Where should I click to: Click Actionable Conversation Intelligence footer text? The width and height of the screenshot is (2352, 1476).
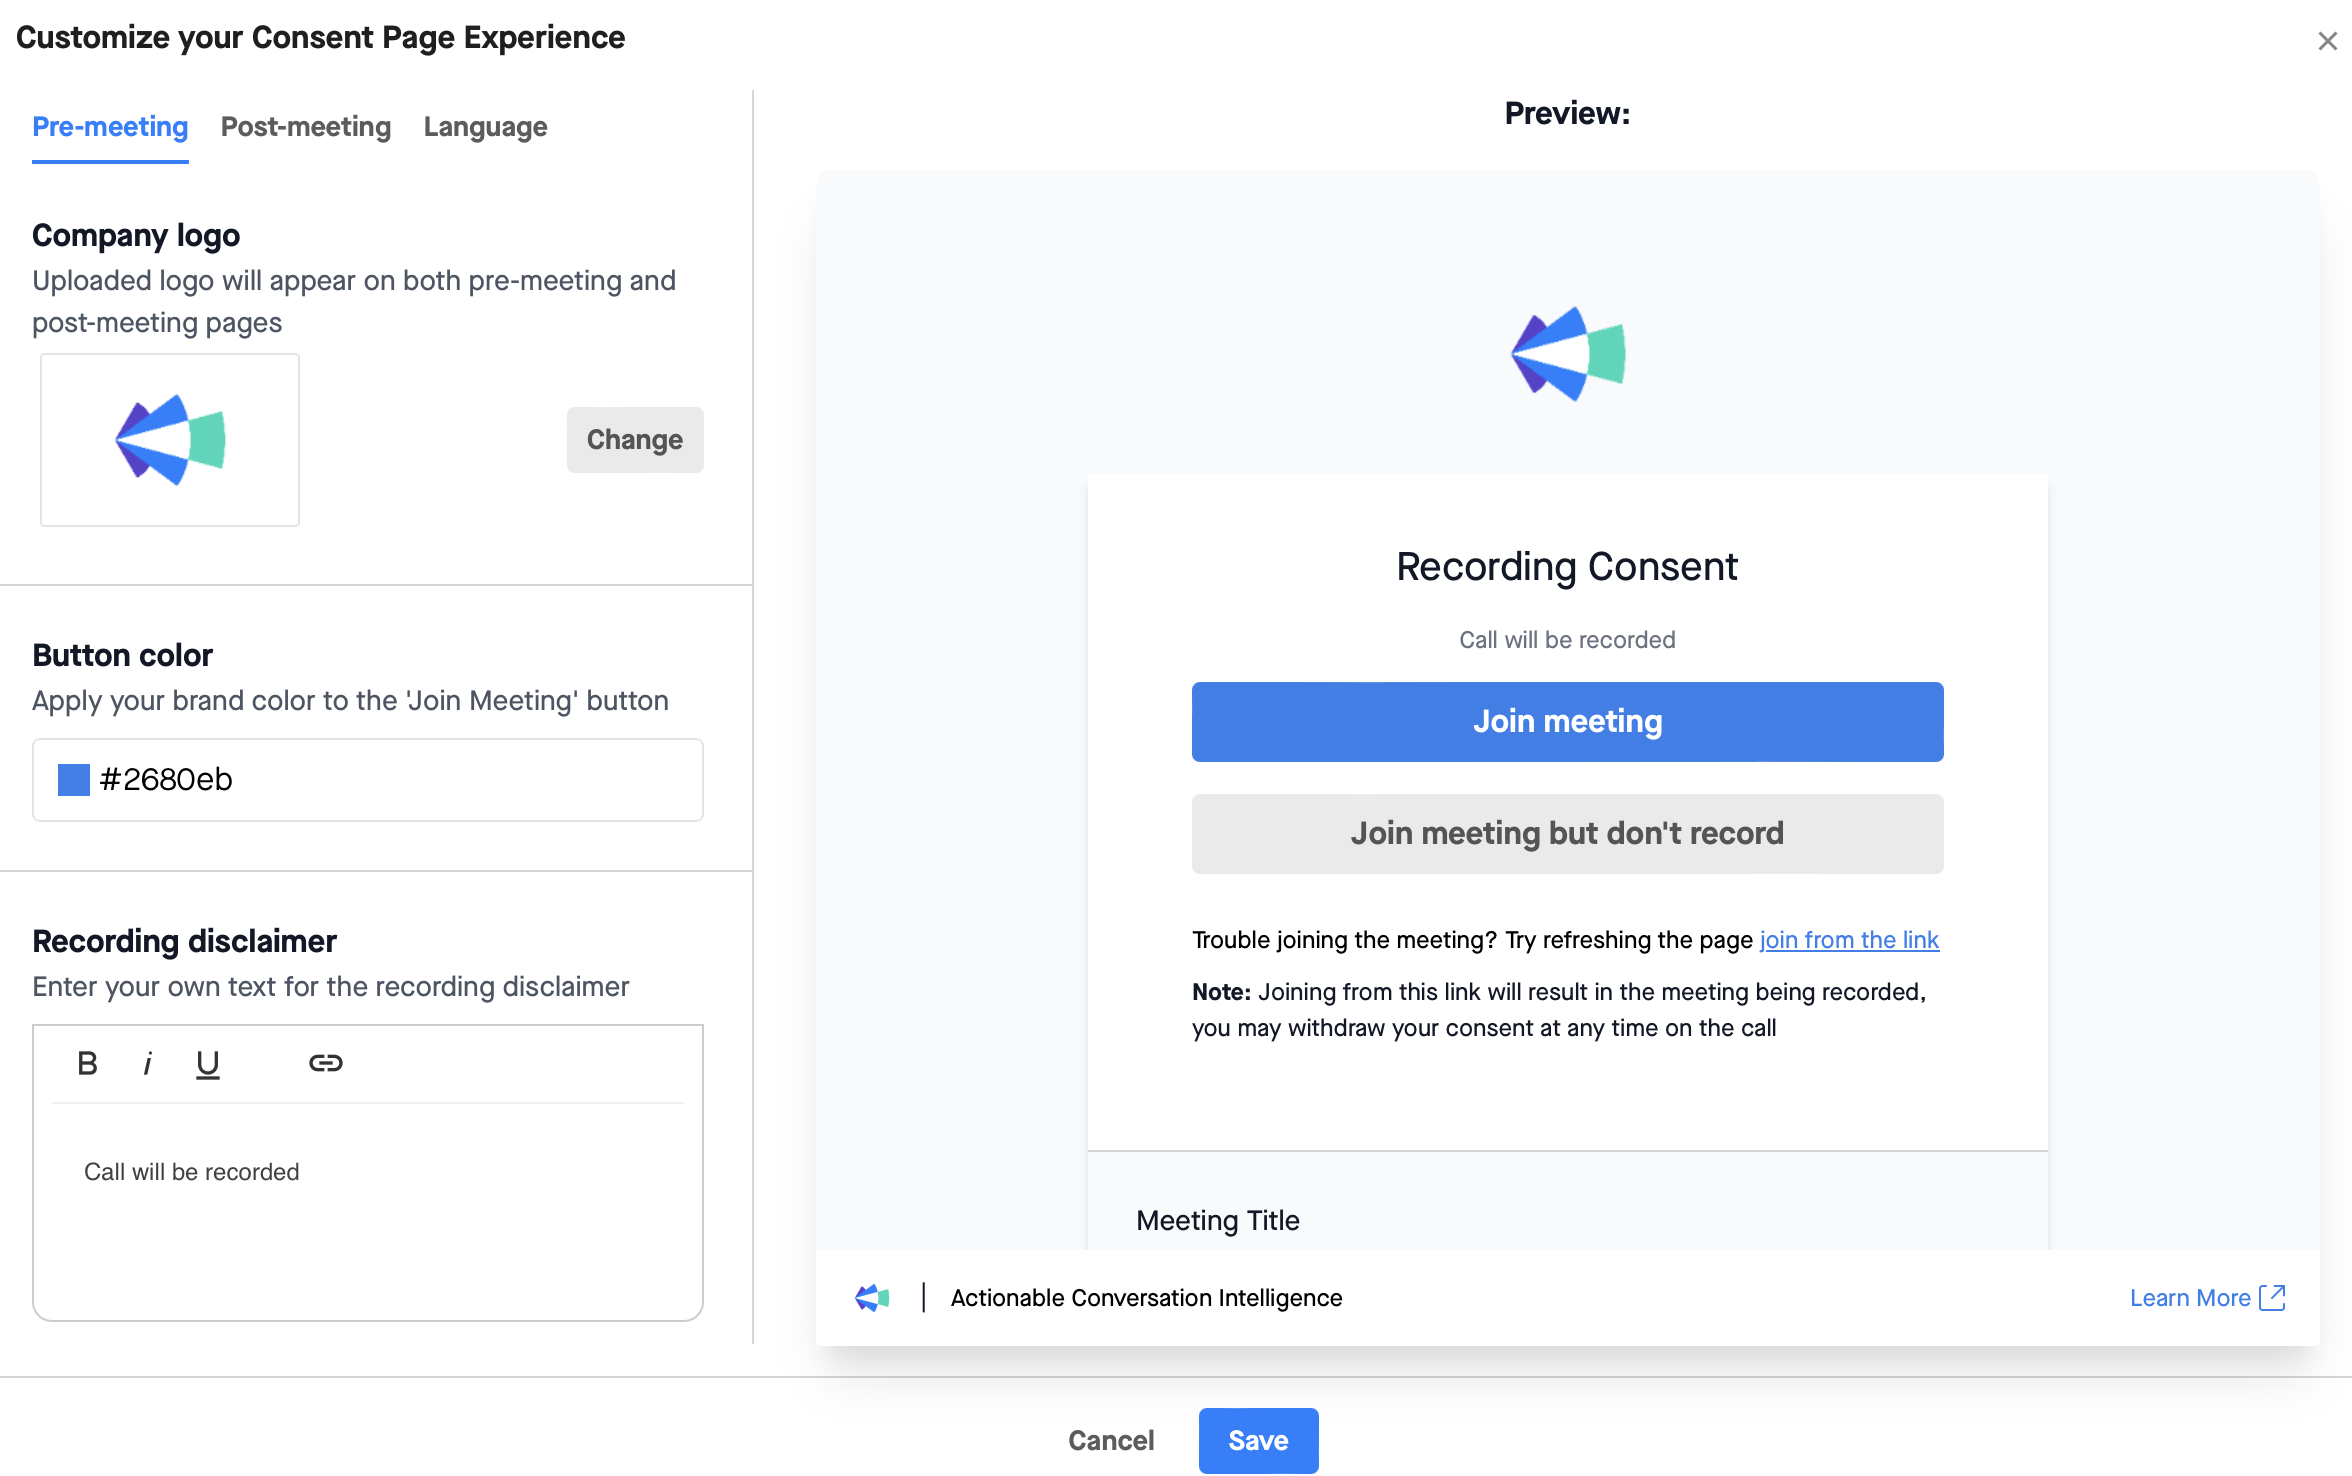(x=1146, y=1297)
